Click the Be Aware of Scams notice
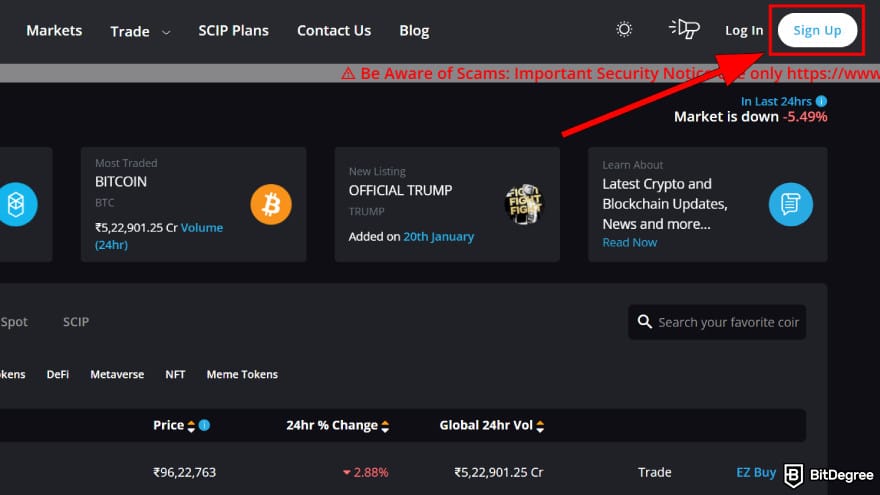This screenshot has width=880, height=495. [x=610, y=74]
